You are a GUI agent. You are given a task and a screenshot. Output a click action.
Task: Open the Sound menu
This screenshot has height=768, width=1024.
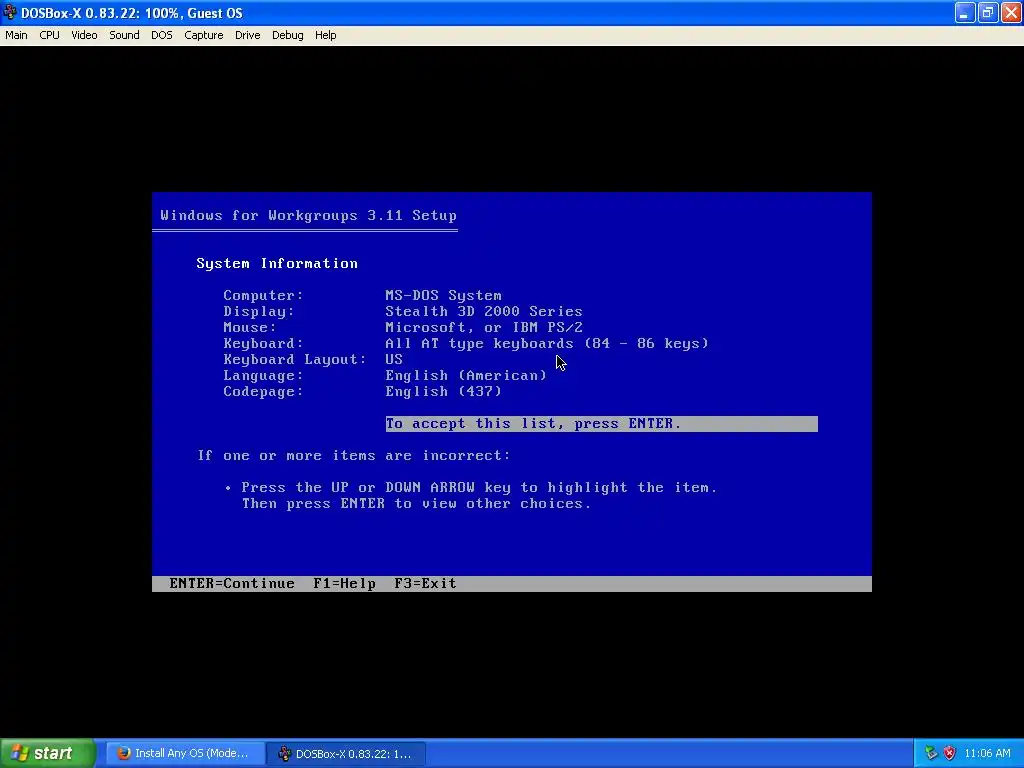(124, 35)
